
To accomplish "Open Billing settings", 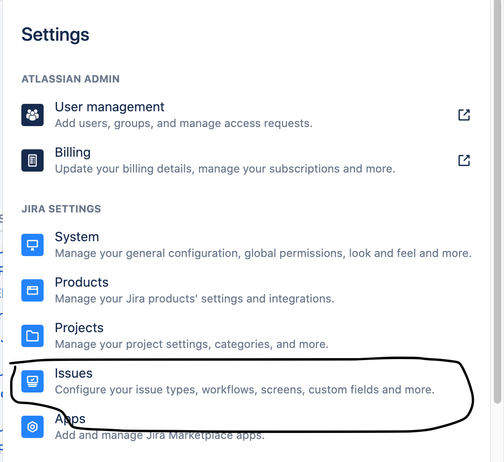I will [73, 152].
